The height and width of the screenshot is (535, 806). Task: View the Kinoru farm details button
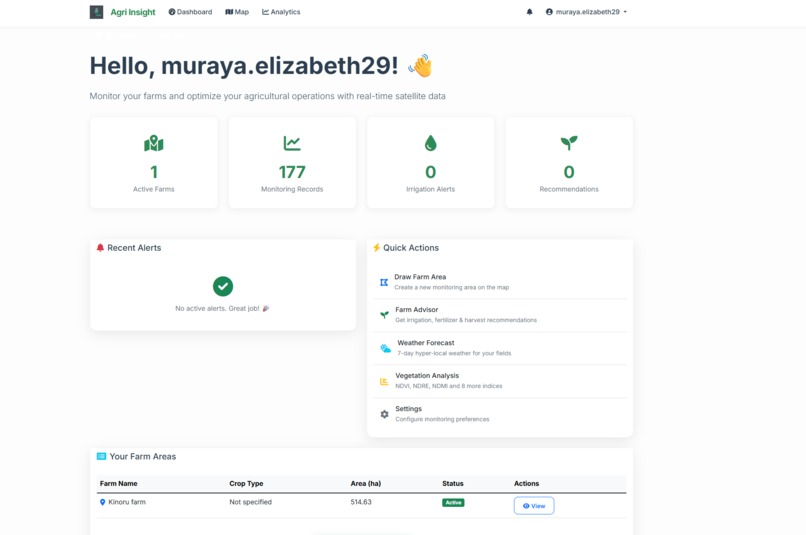(534, 506)
